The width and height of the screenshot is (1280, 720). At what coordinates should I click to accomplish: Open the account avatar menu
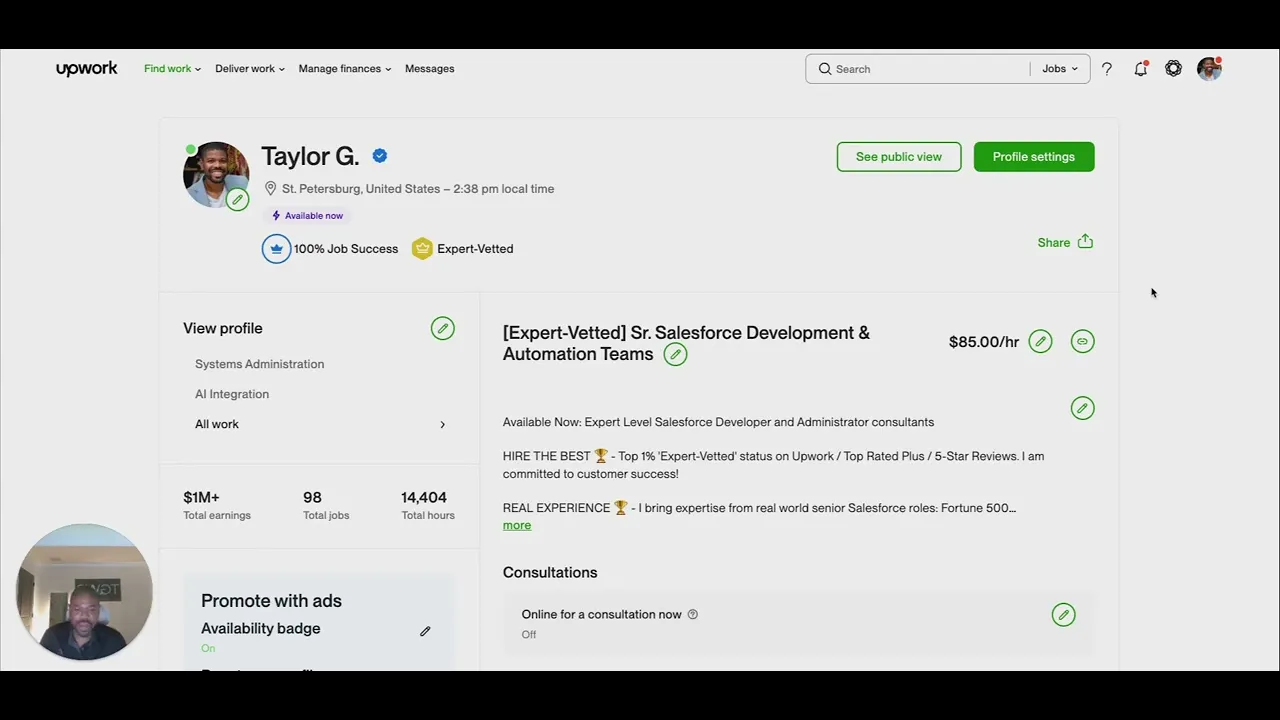tap(1210, 69)
